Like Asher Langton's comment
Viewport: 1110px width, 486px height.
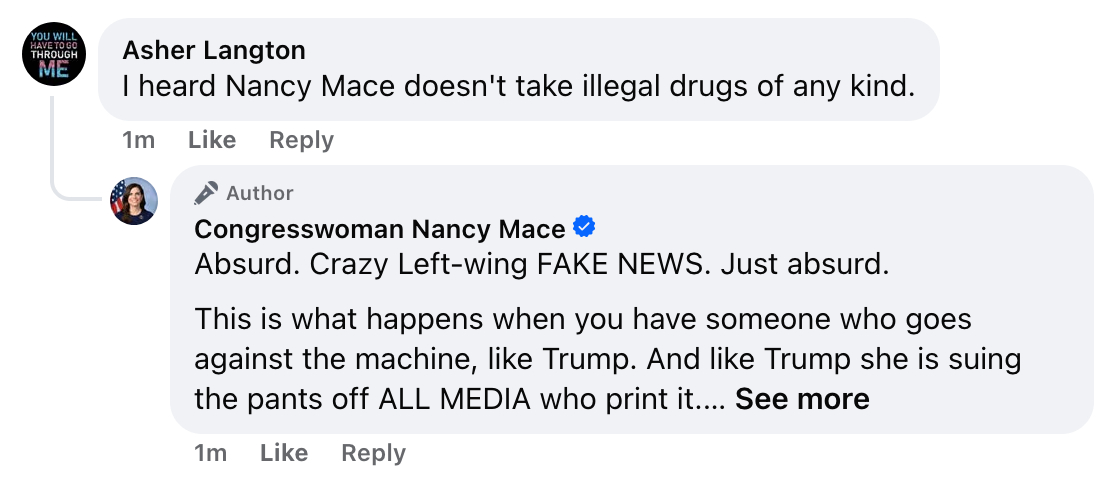pyautogui.click(x=212, y=140)
